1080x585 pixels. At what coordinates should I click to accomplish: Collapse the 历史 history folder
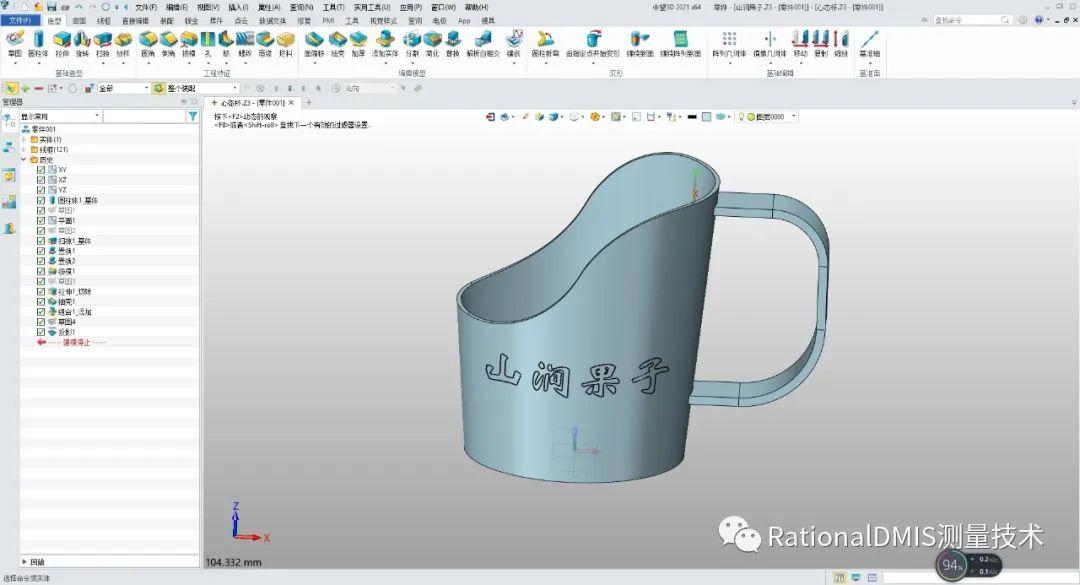point(24,160)
